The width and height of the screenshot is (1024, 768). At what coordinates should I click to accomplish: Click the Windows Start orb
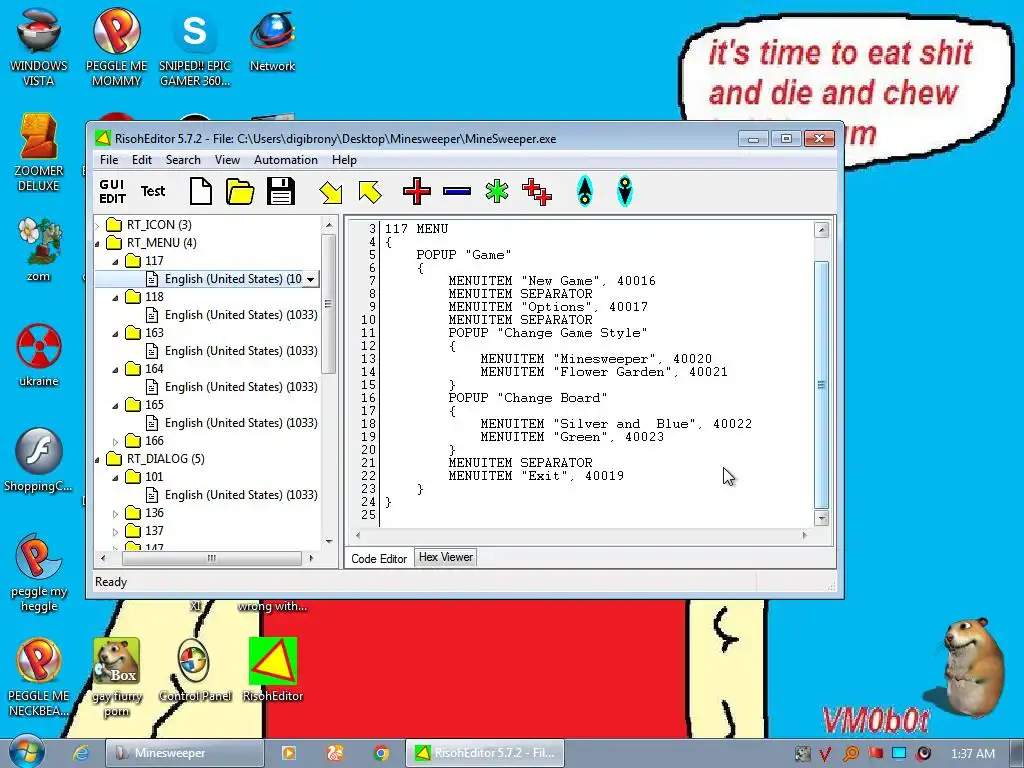coord(26,752)
